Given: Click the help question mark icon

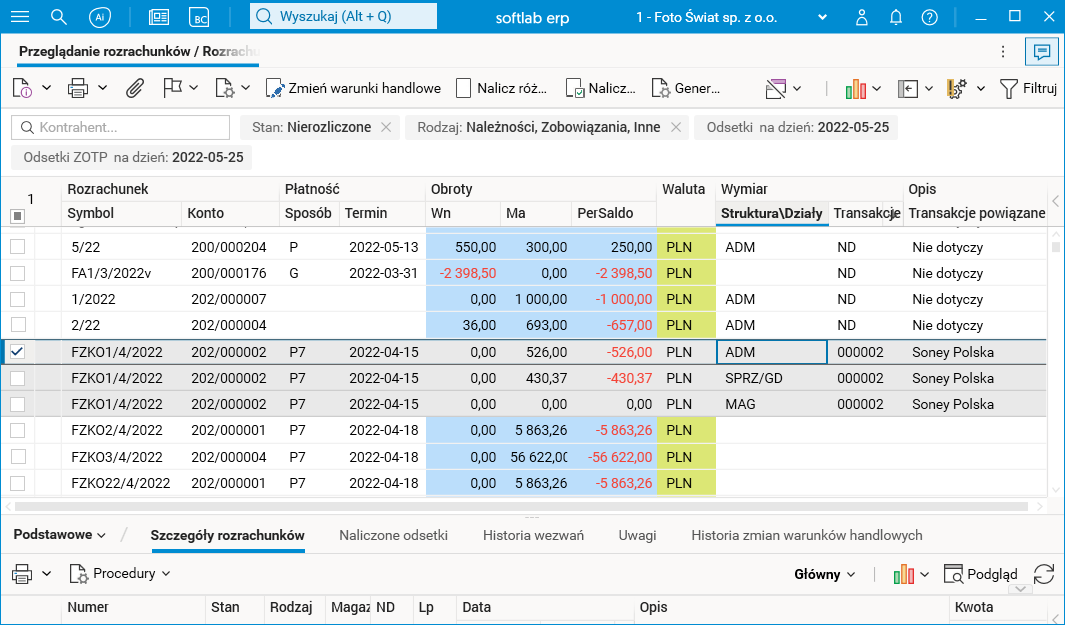Looking at the screenshot, I should tap(929, 17).
